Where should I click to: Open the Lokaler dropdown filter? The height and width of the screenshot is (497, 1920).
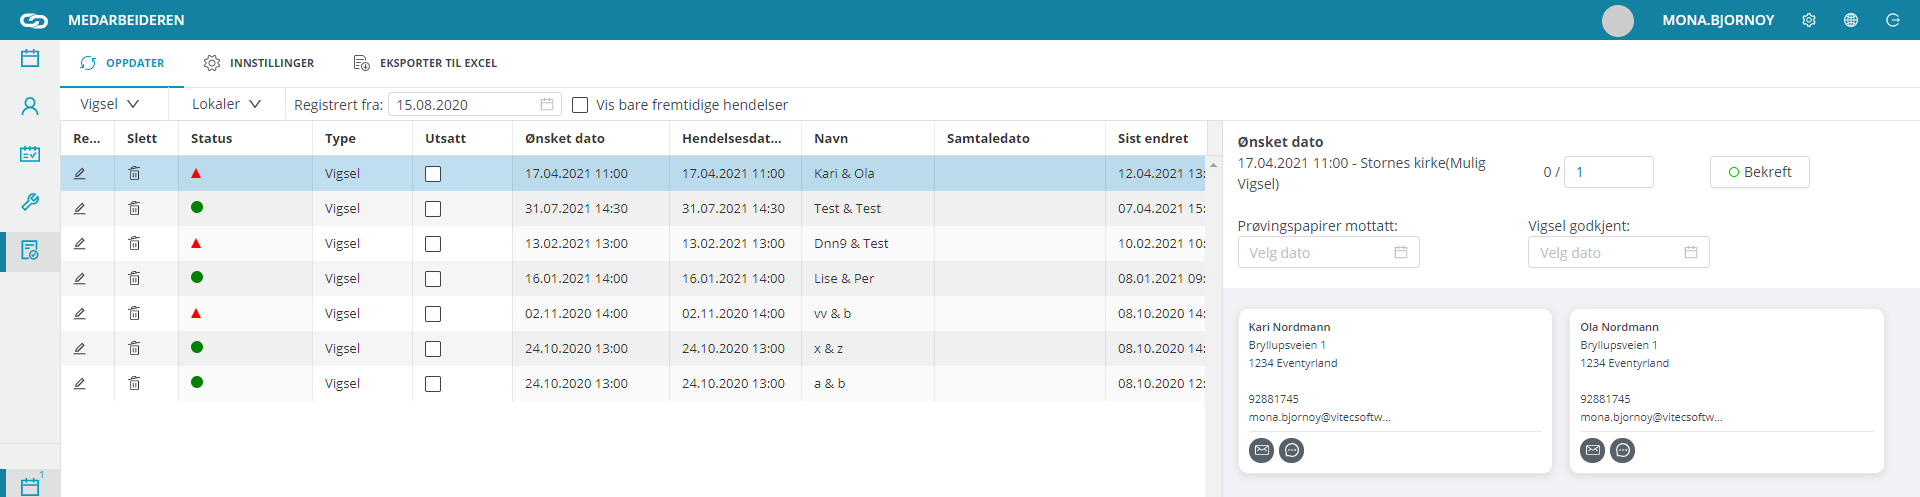226,104
